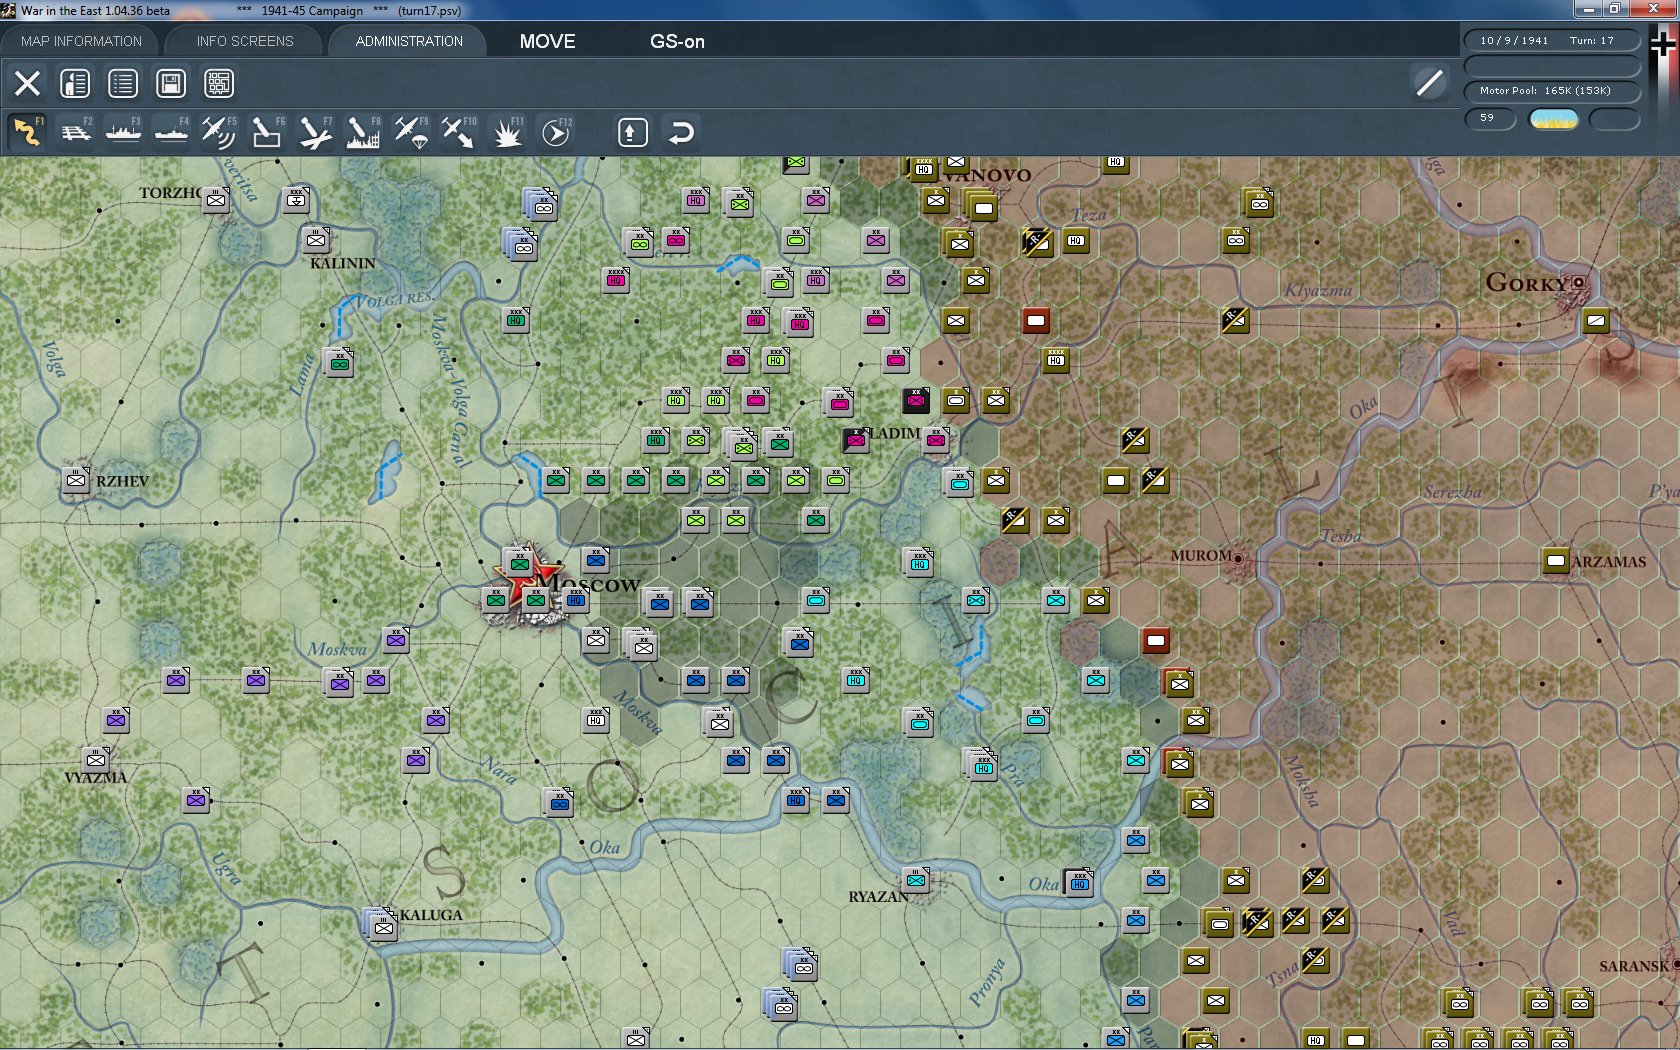Click the Motor Pool 165K (153K) readout
The width and height of the screenshot is (1680, 1050).
[1552, 91]
